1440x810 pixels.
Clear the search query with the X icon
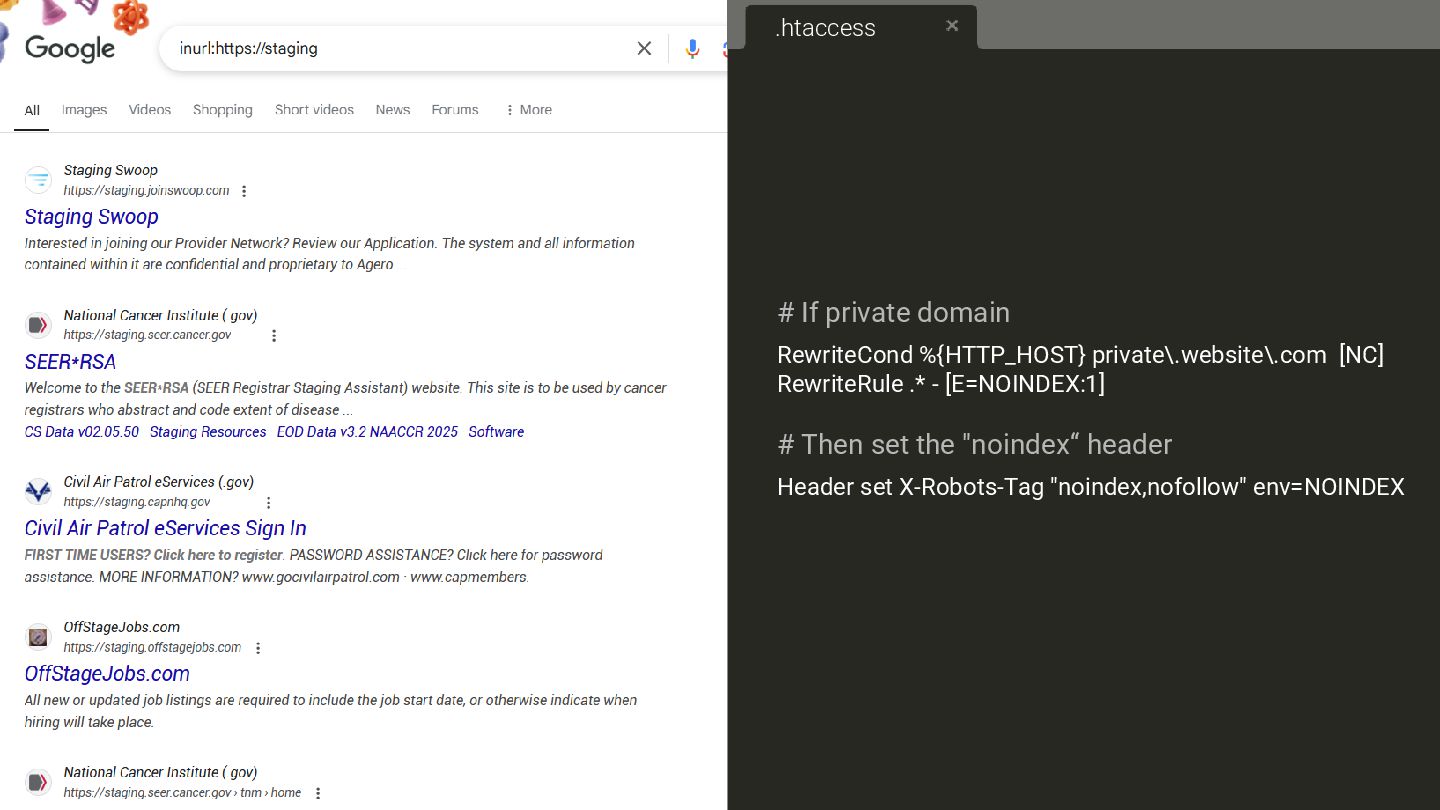(644, 48)
